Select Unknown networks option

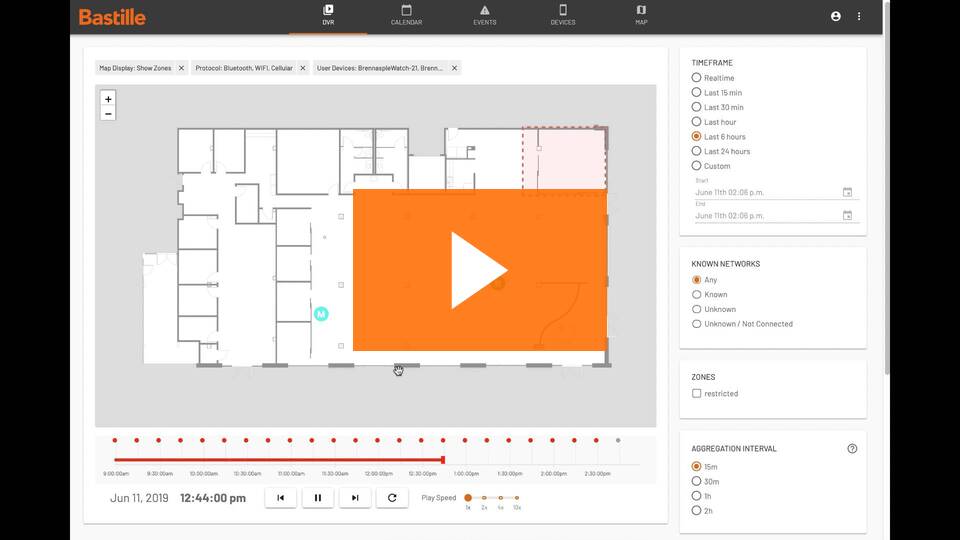click(696, 309)
